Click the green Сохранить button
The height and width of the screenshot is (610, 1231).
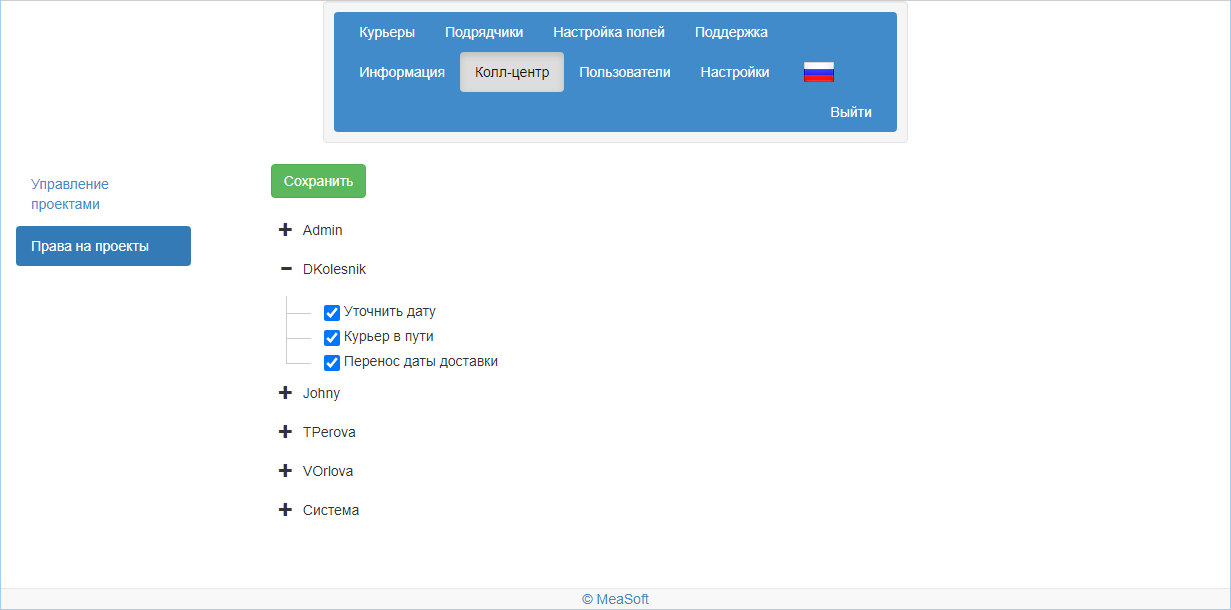point(318,181)
